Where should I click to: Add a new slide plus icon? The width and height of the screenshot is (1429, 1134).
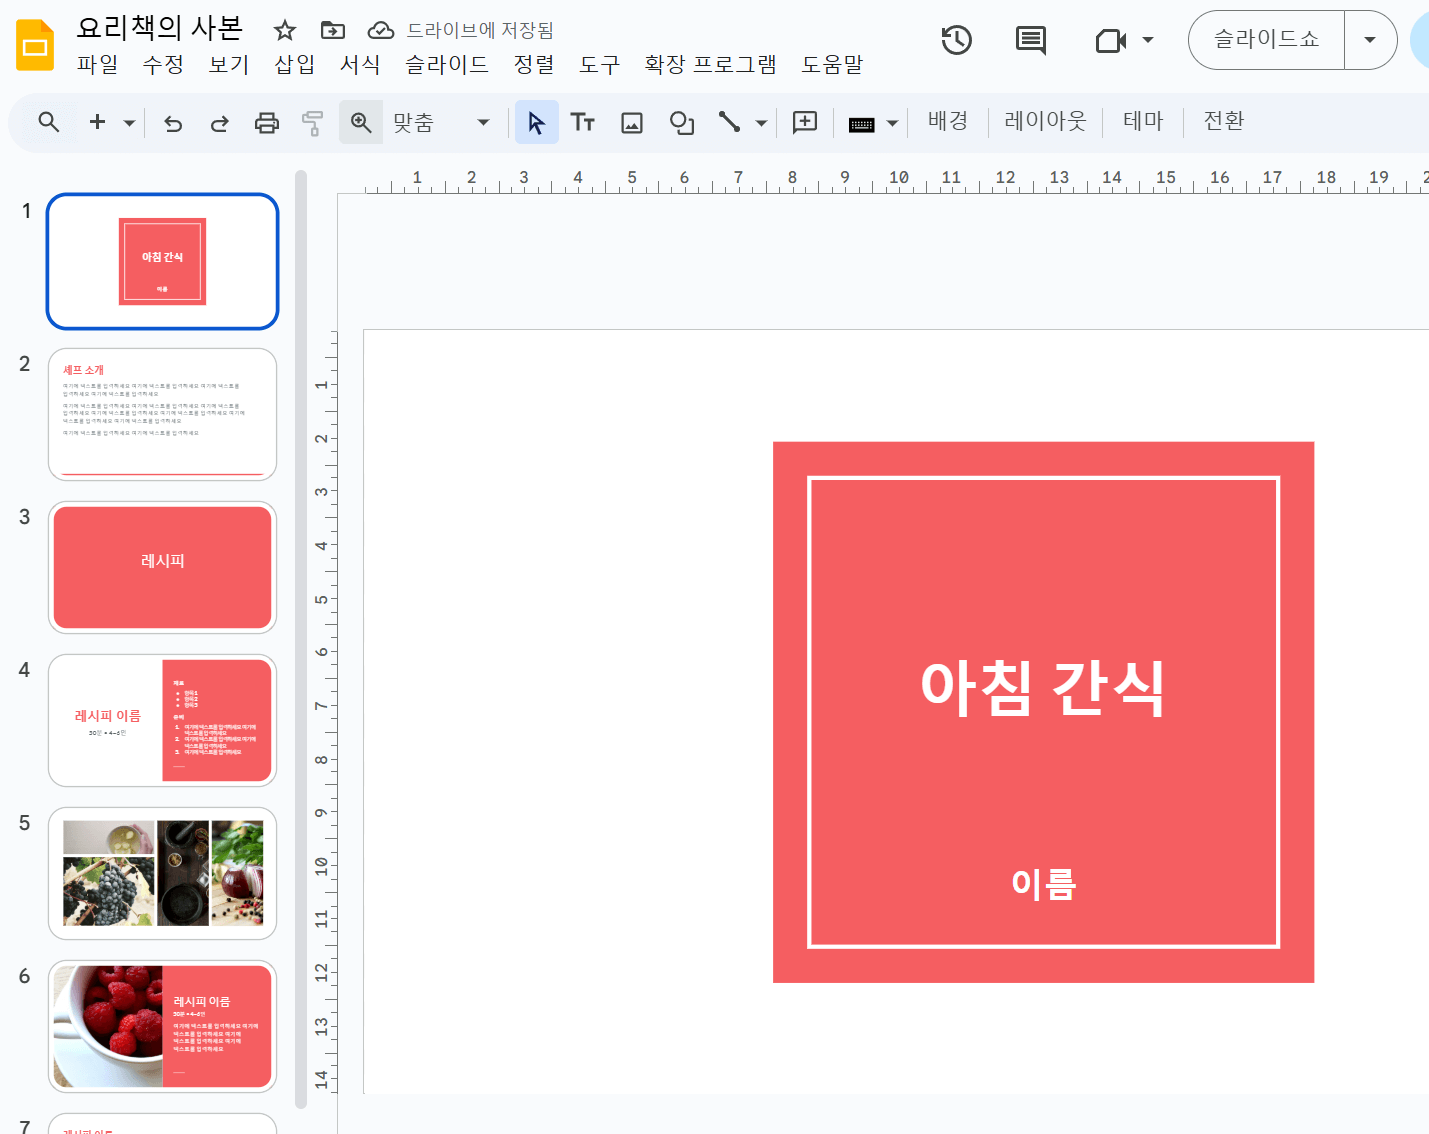(97, 122)
